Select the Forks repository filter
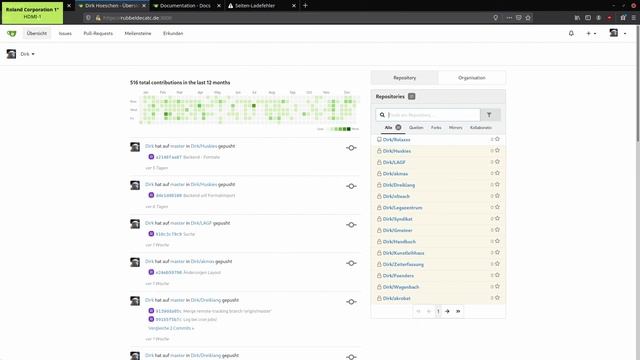Viewport: 640px width, 360px height. point(436,128)
